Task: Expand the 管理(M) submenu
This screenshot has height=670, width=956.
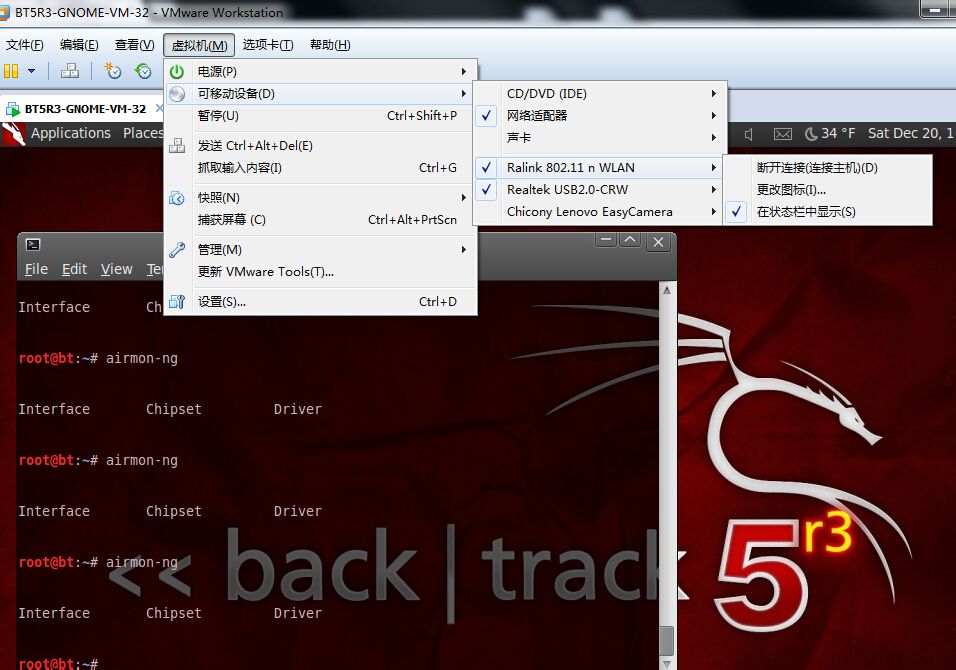Action: pos(321,249)
